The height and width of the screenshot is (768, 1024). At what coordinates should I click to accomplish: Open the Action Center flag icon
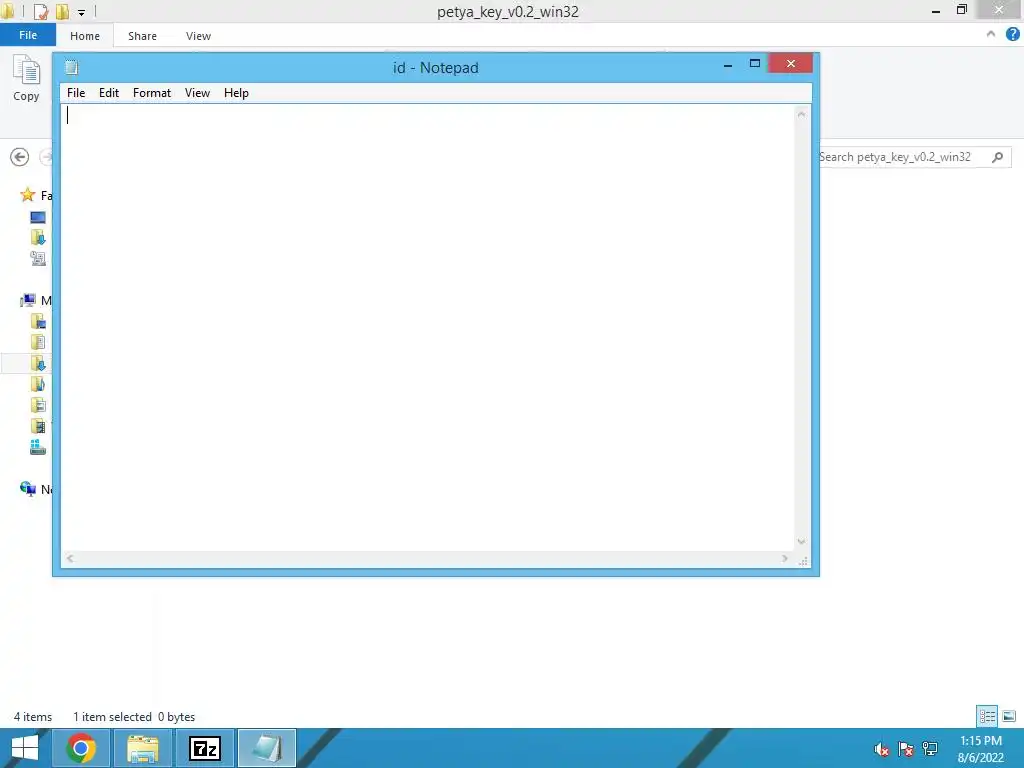point(905,749)
